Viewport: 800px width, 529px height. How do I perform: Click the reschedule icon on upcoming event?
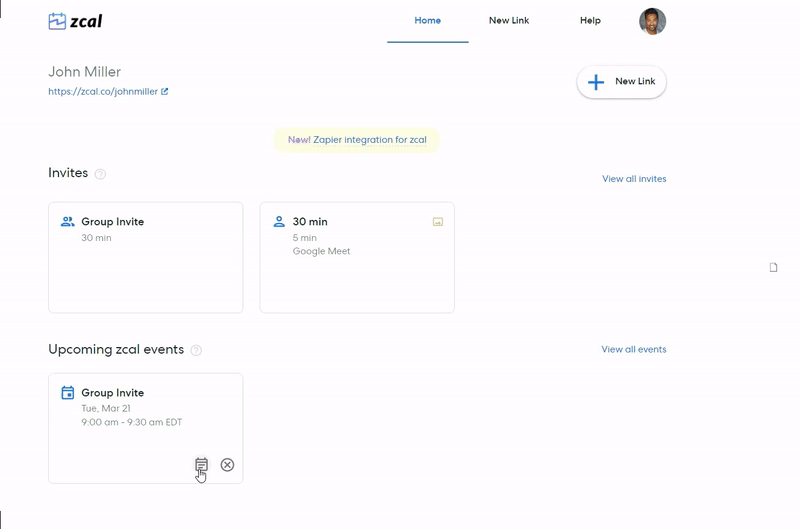click(202, 465)
